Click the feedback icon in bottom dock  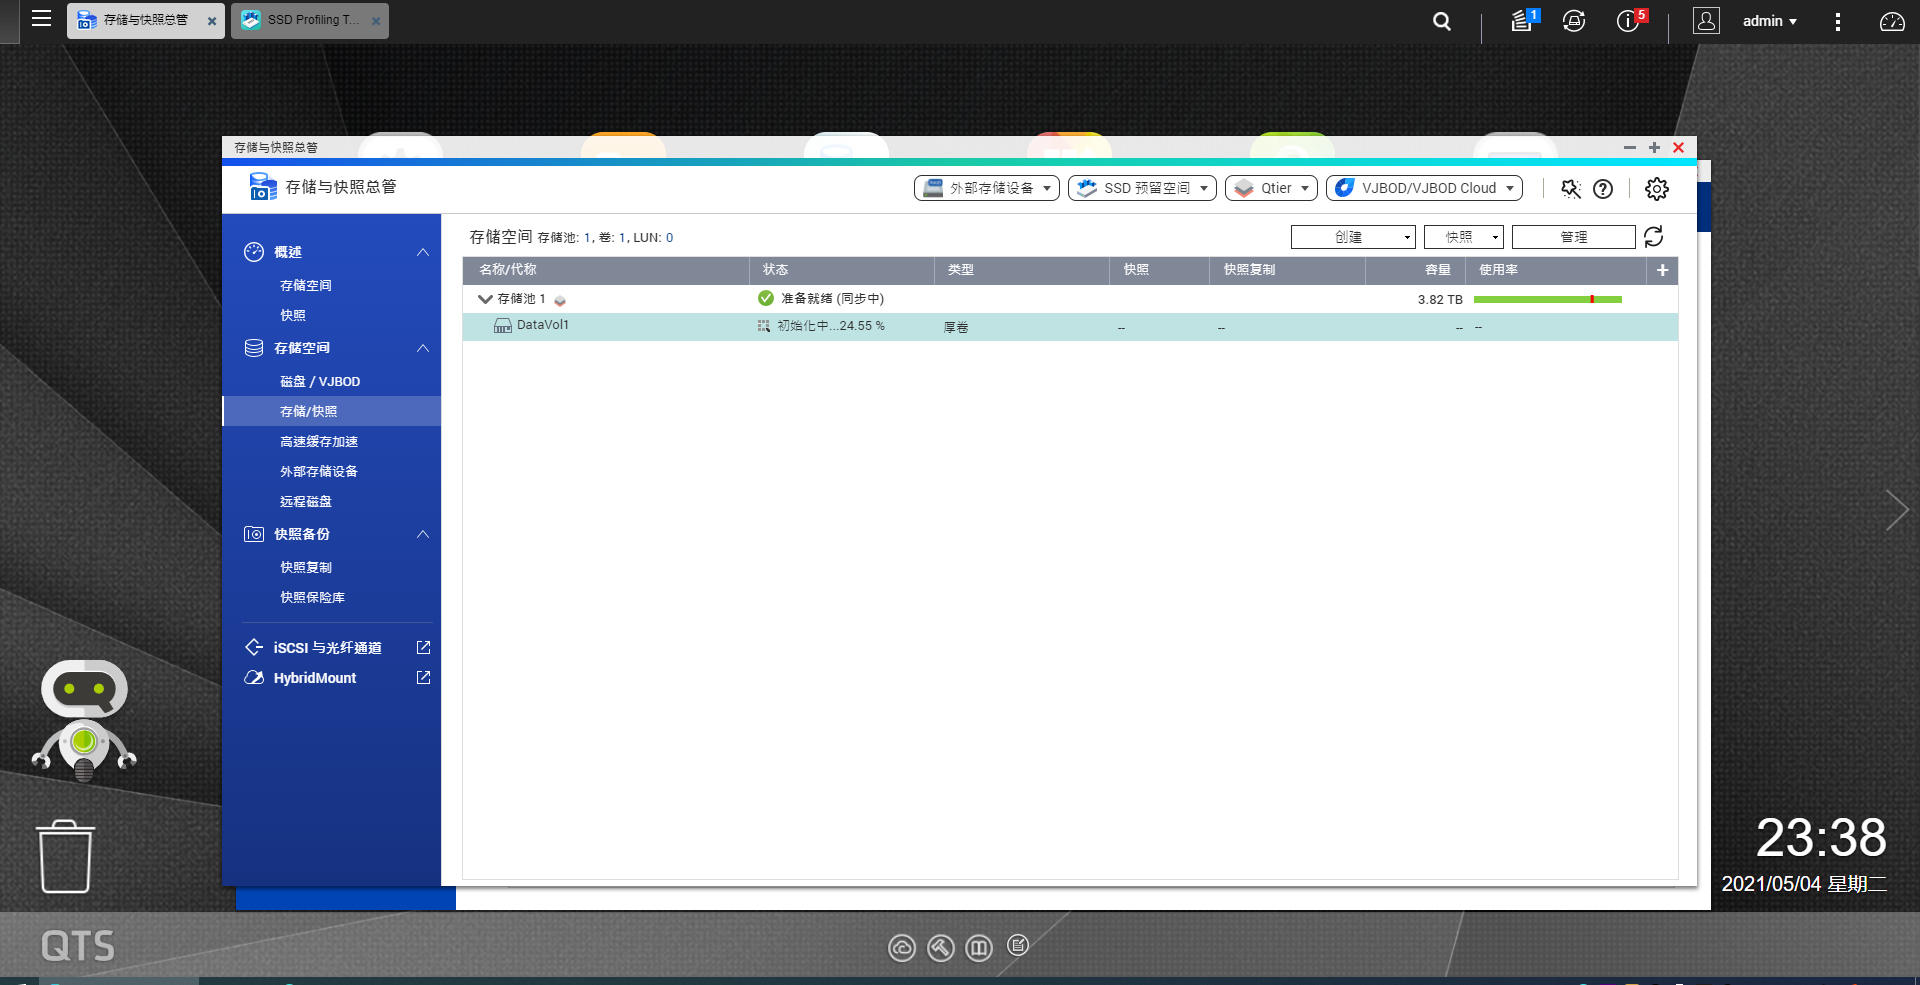[x=1018, y=945]
